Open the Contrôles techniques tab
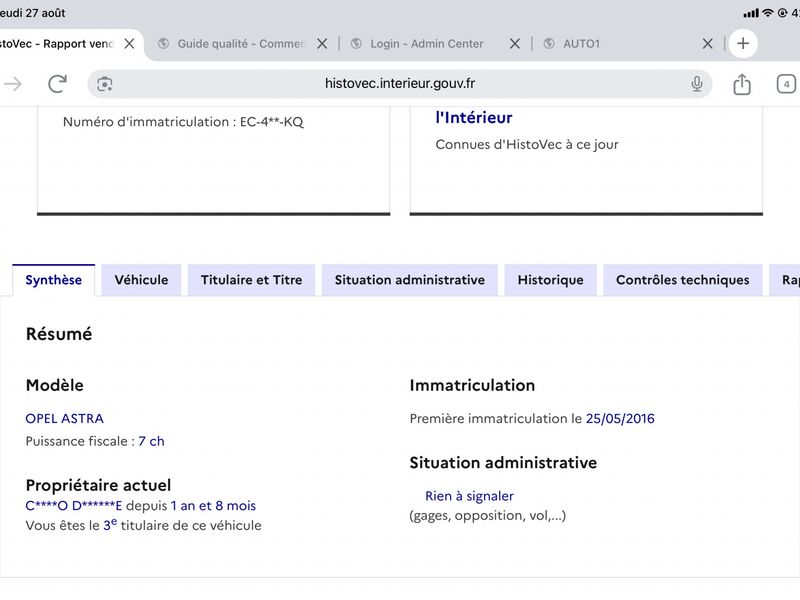 [x=683, y=280]
